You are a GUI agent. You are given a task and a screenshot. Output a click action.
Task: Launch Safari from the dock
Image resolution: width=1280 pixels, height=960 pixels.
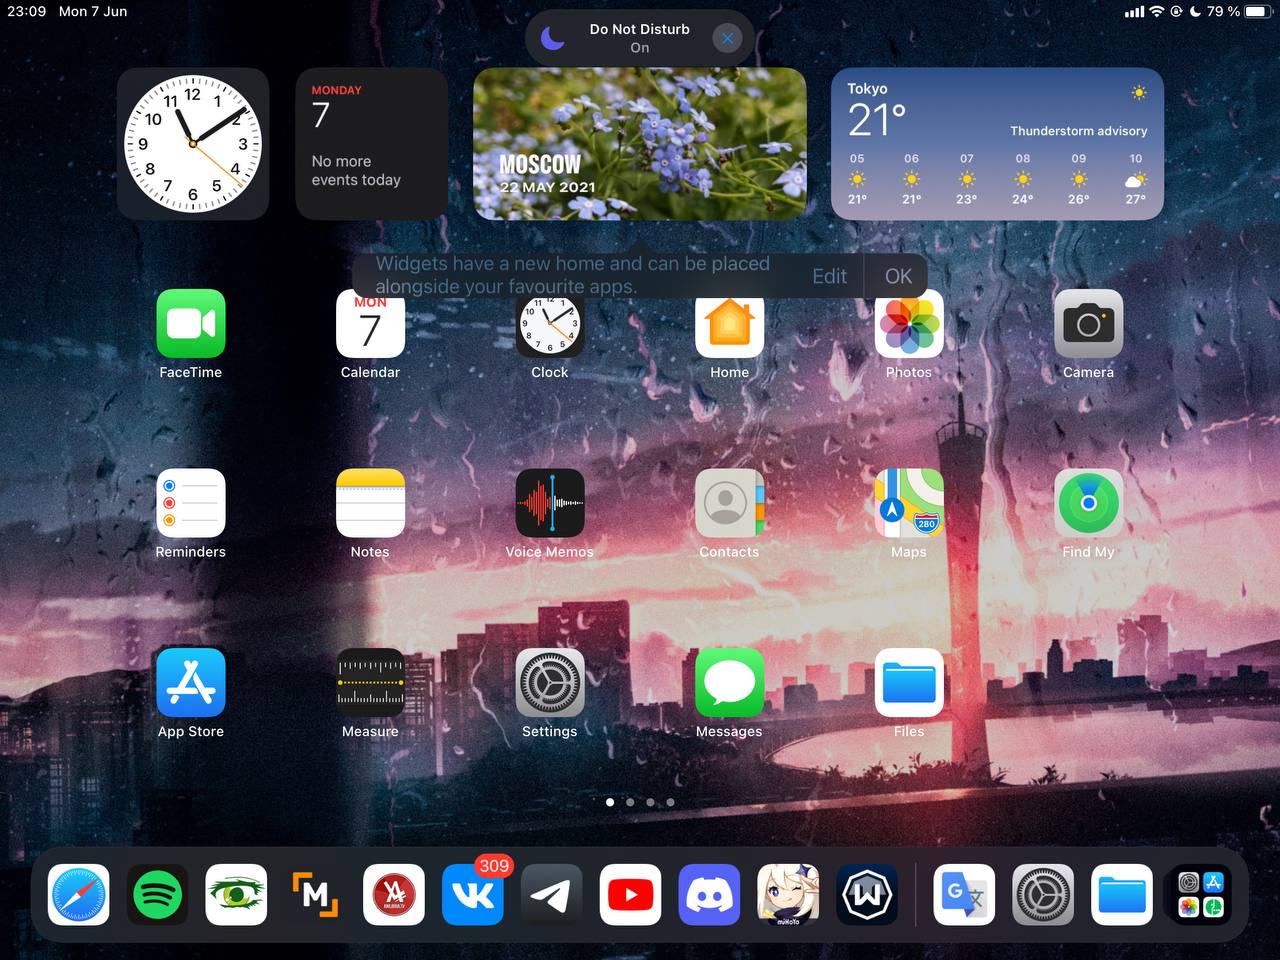tap(78, 895)
